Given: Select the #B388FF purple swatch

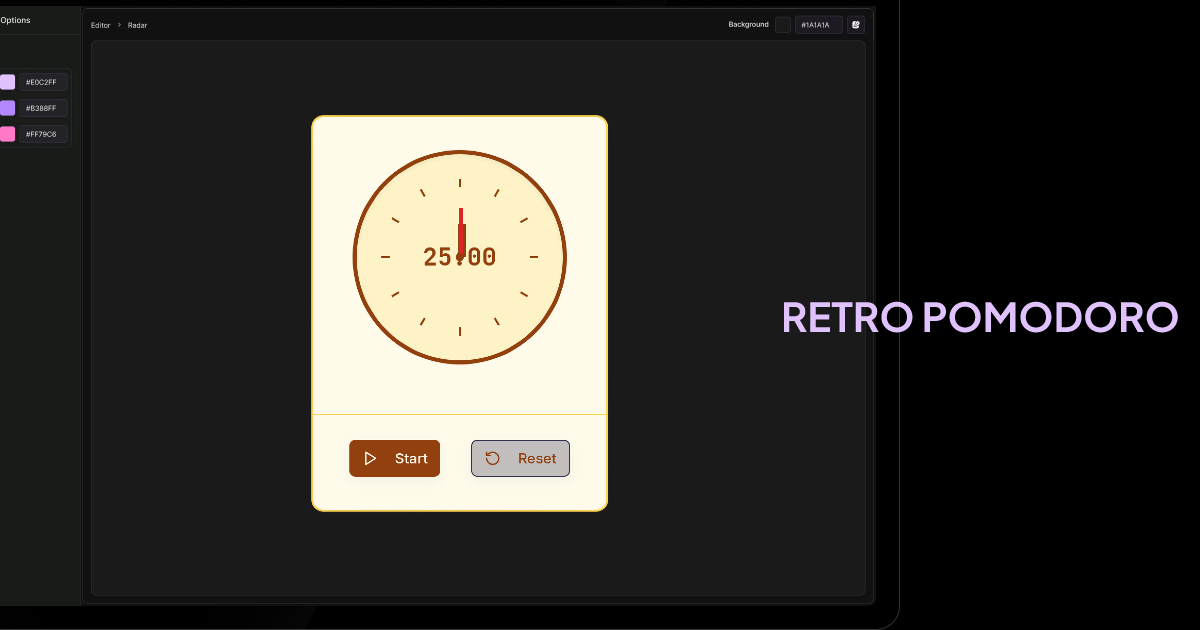Looking at the screenshot, I should (x=6, y=108).
